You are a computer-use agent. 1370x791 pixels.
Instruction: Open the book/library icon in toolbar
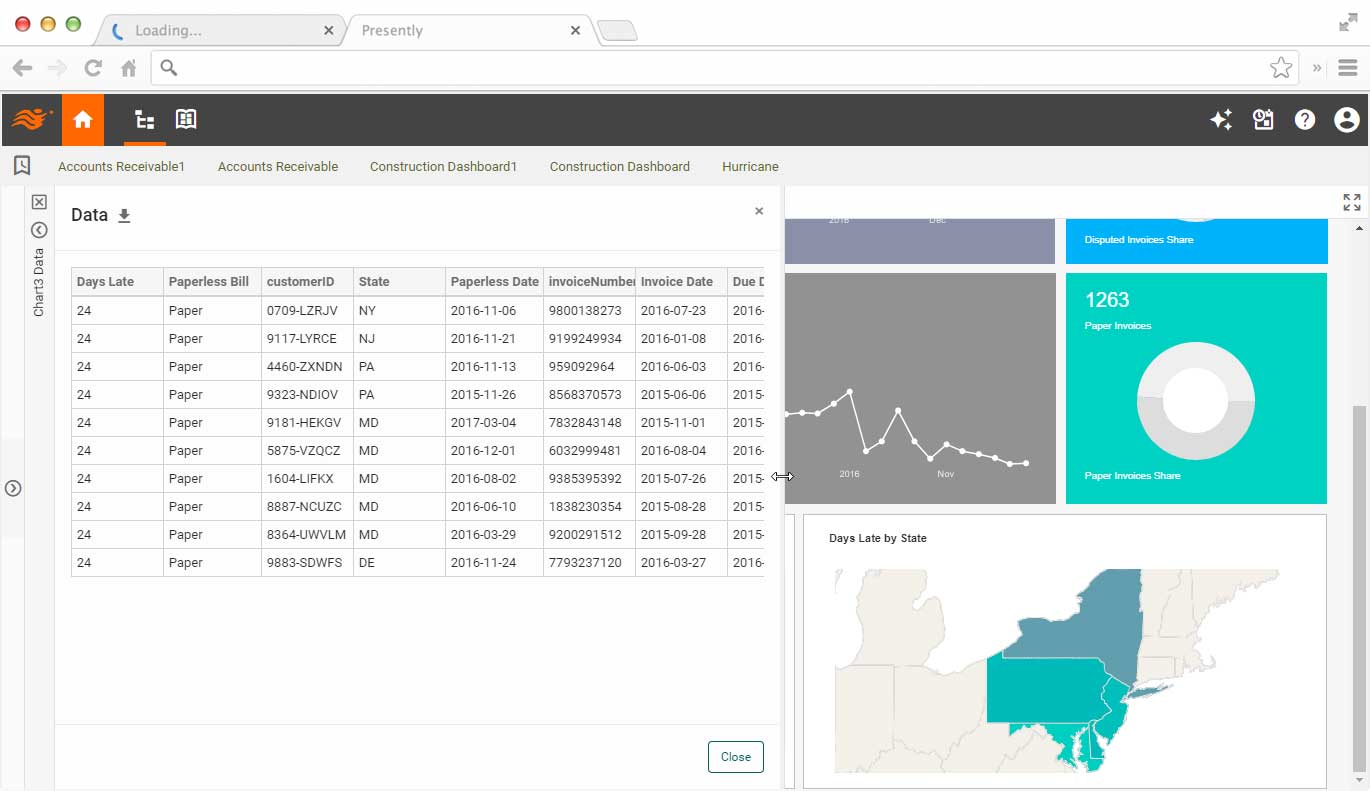(186, 119)
